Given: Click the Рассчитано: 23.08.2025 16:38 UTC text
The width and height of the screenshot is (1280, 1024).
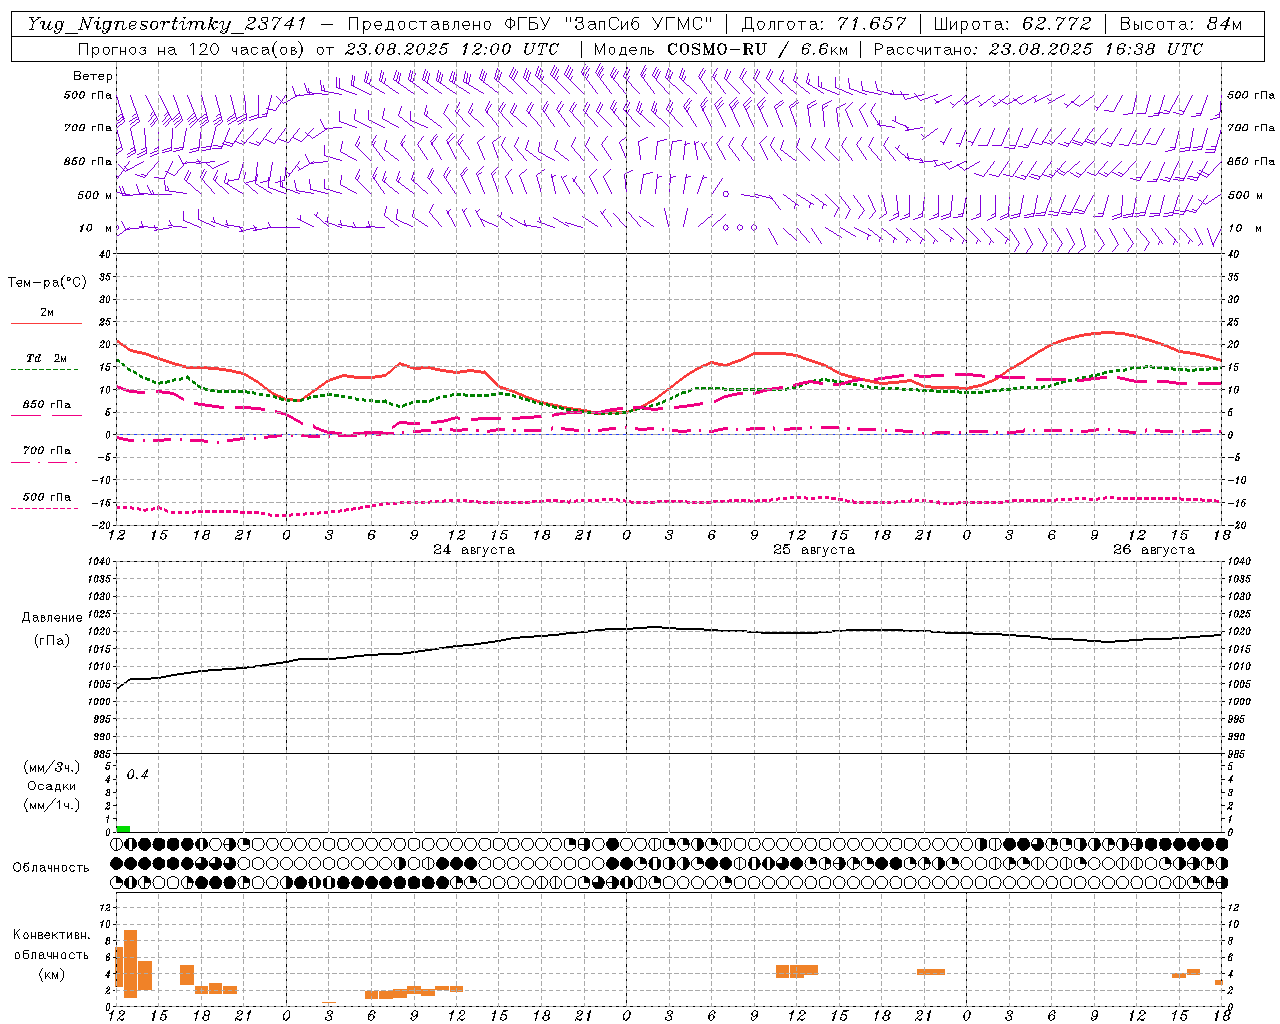Looking at the screenshot, I should pos(1038,49).
